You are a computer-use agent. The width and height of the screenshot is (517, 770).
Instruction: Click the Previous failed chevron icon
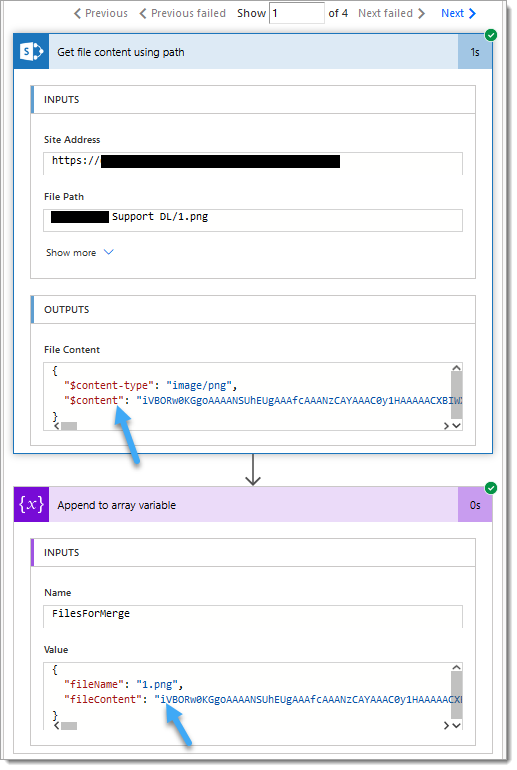click(x=143, y=13)
